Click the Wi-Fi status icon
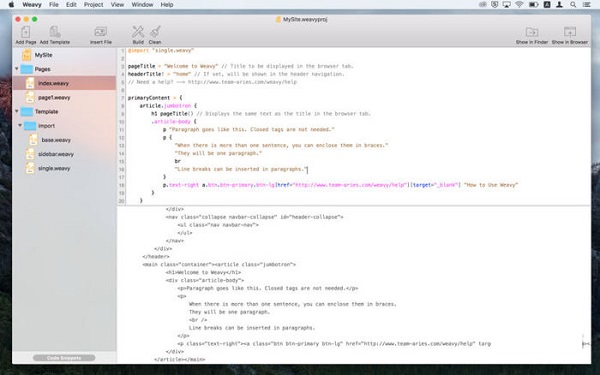 point(519,5)
